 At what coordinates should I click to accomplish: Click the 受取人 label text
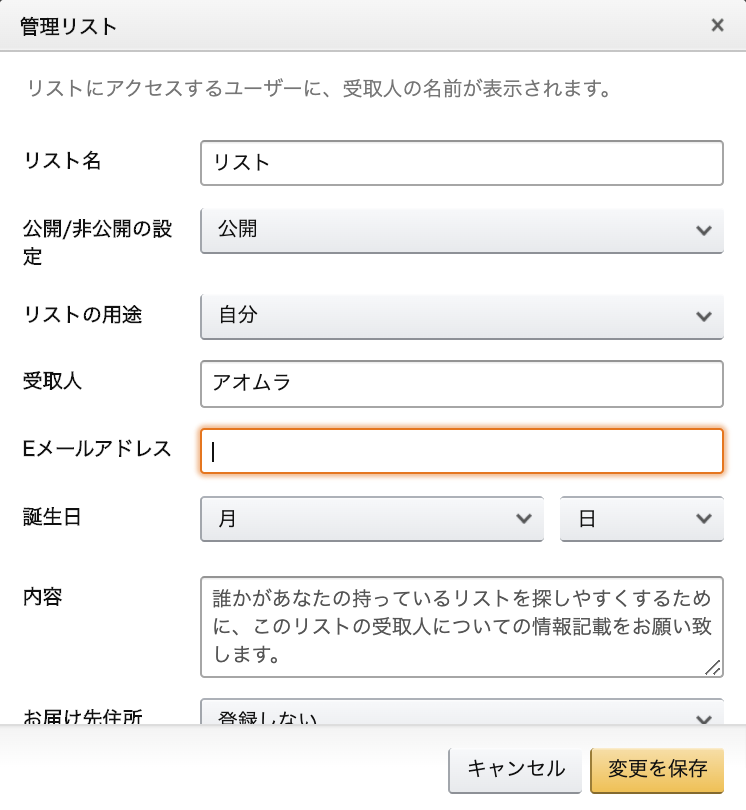click(x=52, y=381)
